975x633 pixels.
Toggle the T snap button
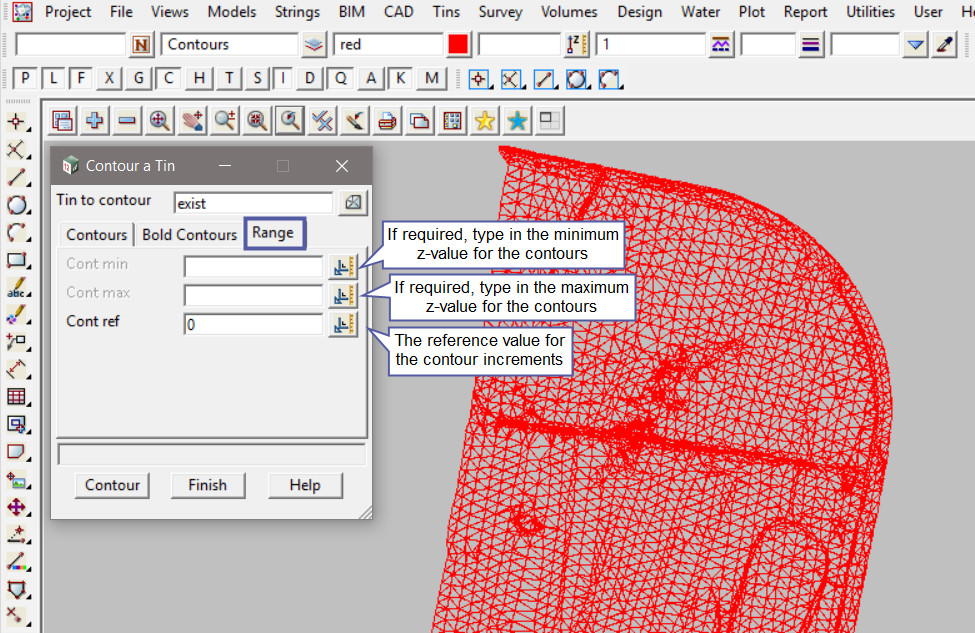point(228,78)
